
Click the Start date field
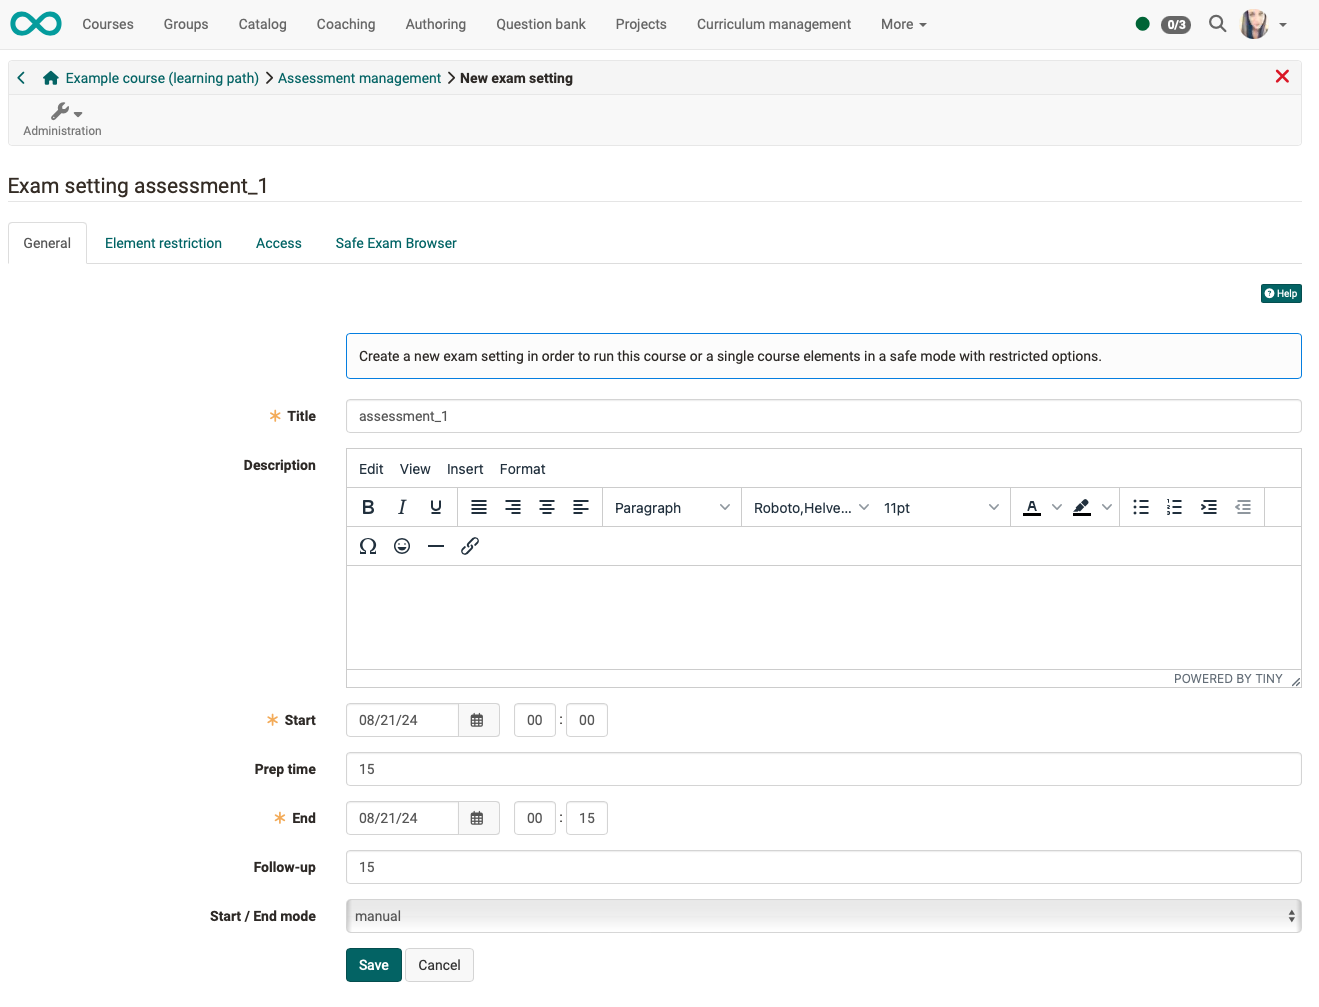(x=402, y=720)
